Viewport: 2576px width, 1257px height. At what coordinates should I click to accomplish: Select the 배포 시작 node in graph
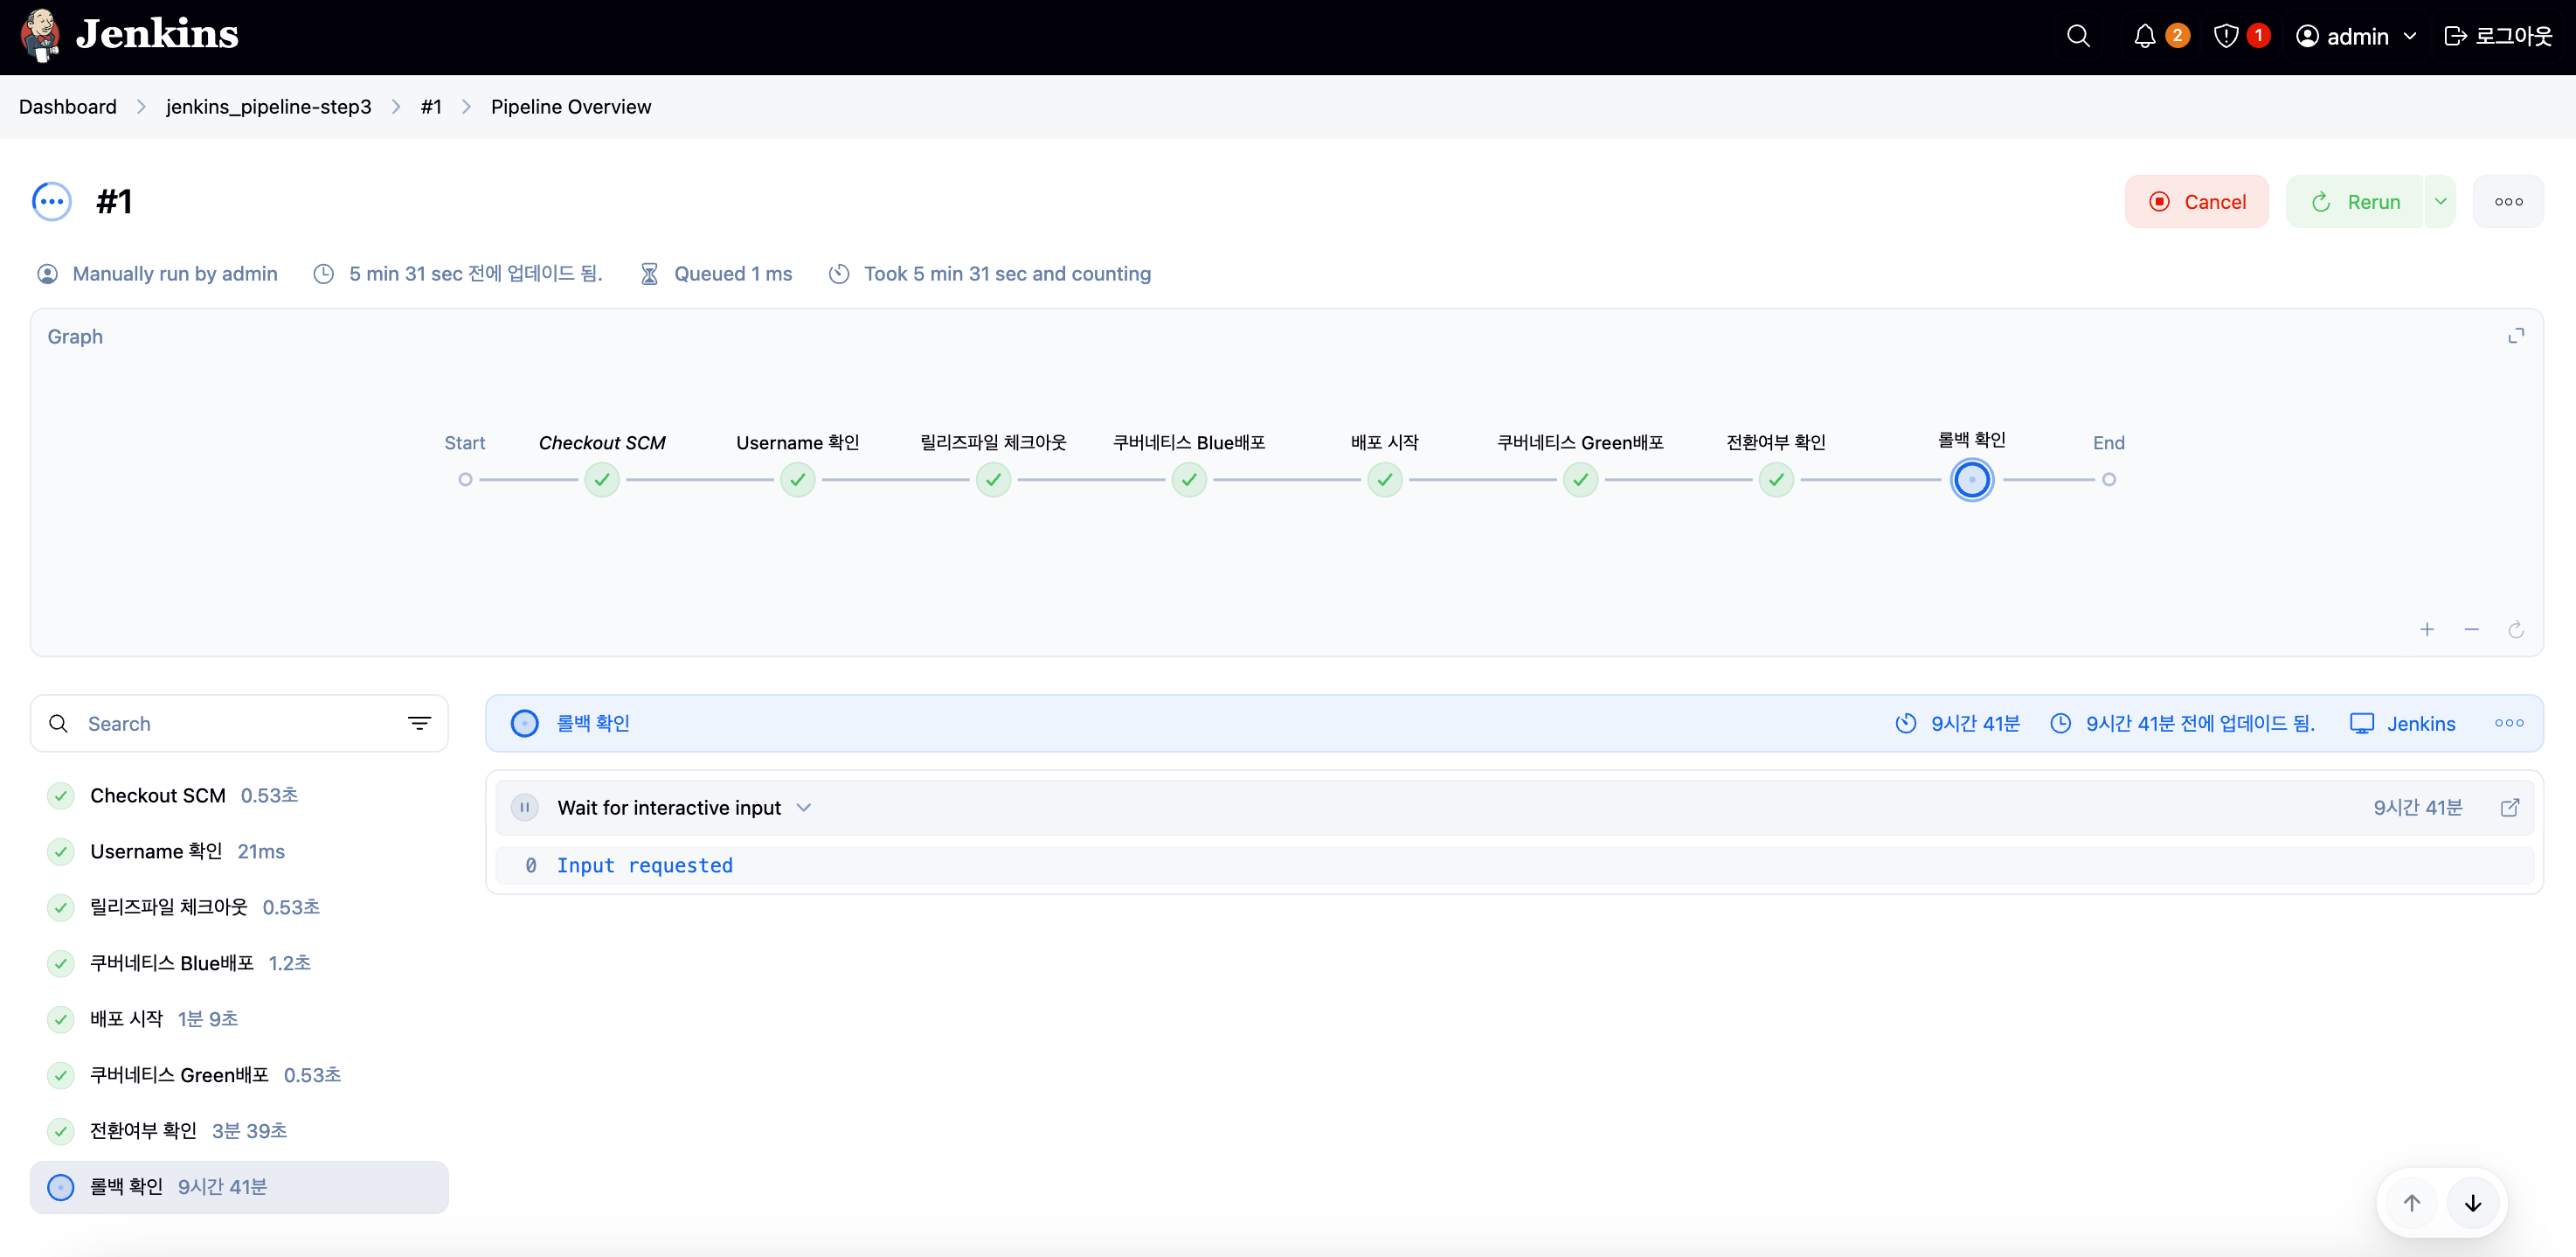[1385, 480]
